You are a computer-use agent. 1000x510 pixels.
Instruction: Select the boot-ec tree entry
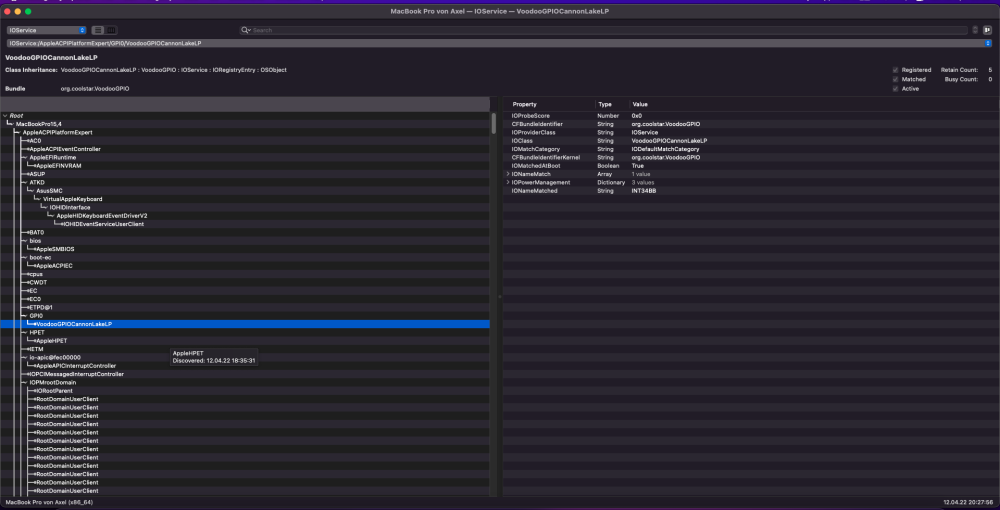(40, 258)
